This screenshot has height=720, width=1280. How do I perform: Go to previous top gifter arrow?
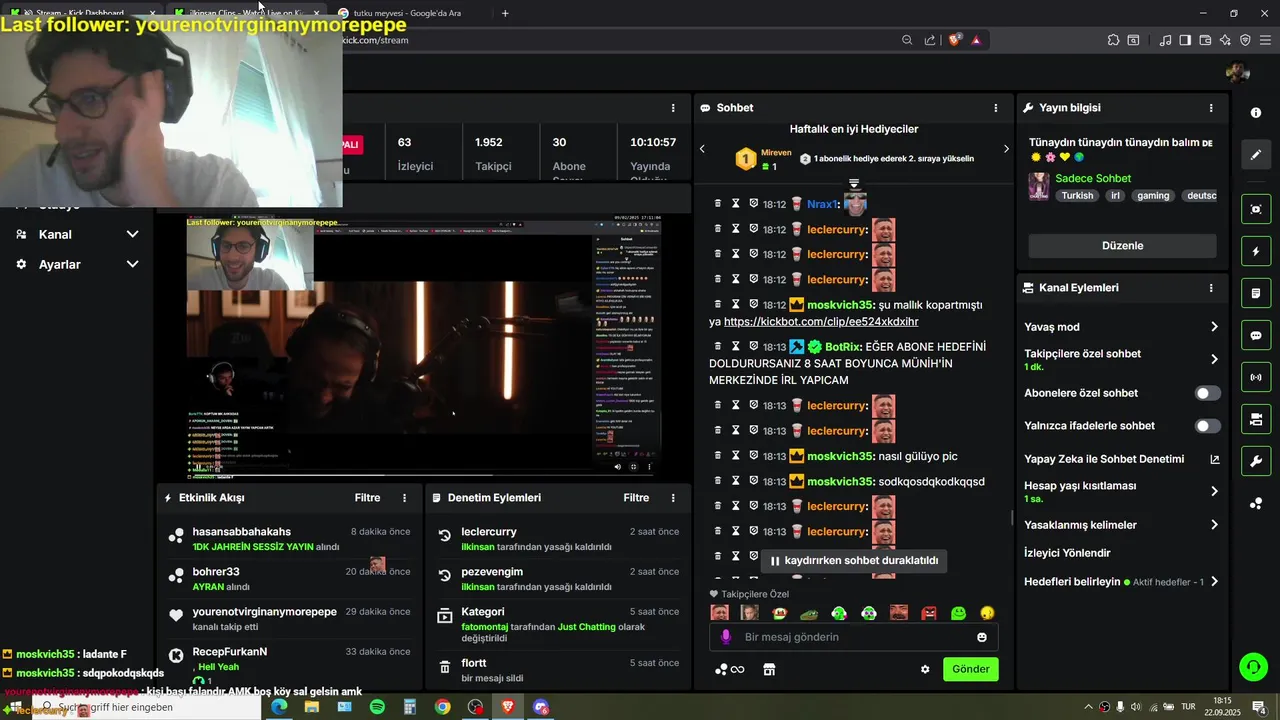pos(702,149)
